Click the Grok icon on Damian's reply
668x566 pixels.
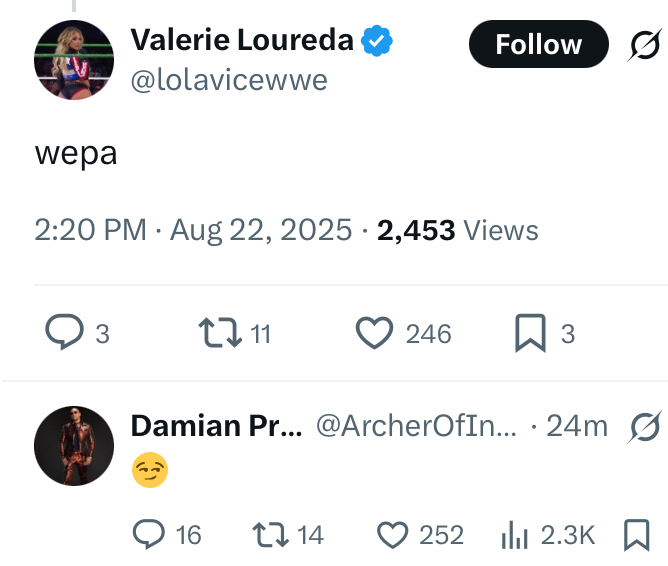tap(645, 427)
